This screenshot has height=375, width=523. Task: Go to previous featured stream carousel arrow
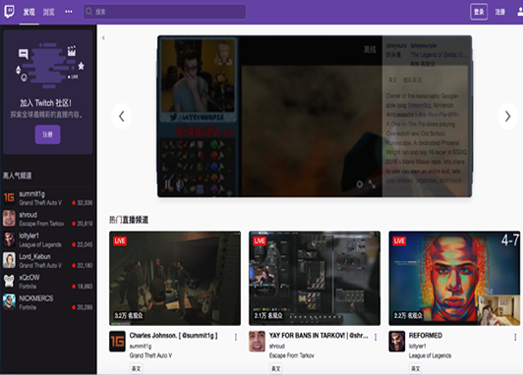[x=121, y=116]
